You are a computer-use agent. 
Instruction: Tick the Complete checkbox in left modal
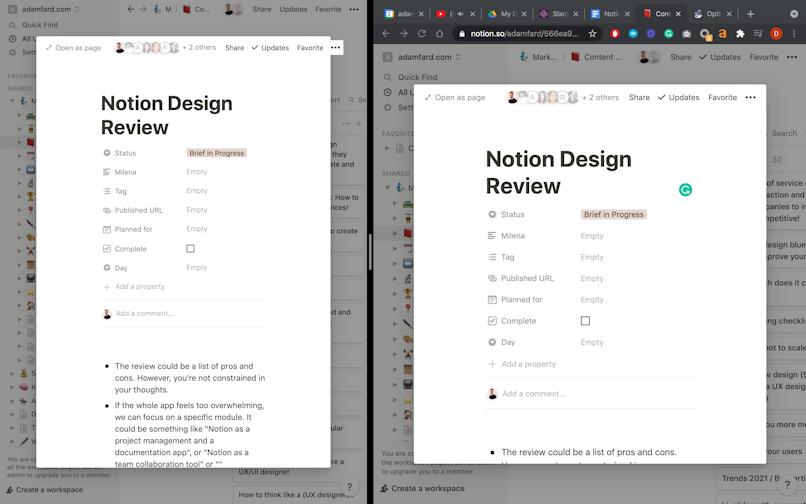coord(190,249)
